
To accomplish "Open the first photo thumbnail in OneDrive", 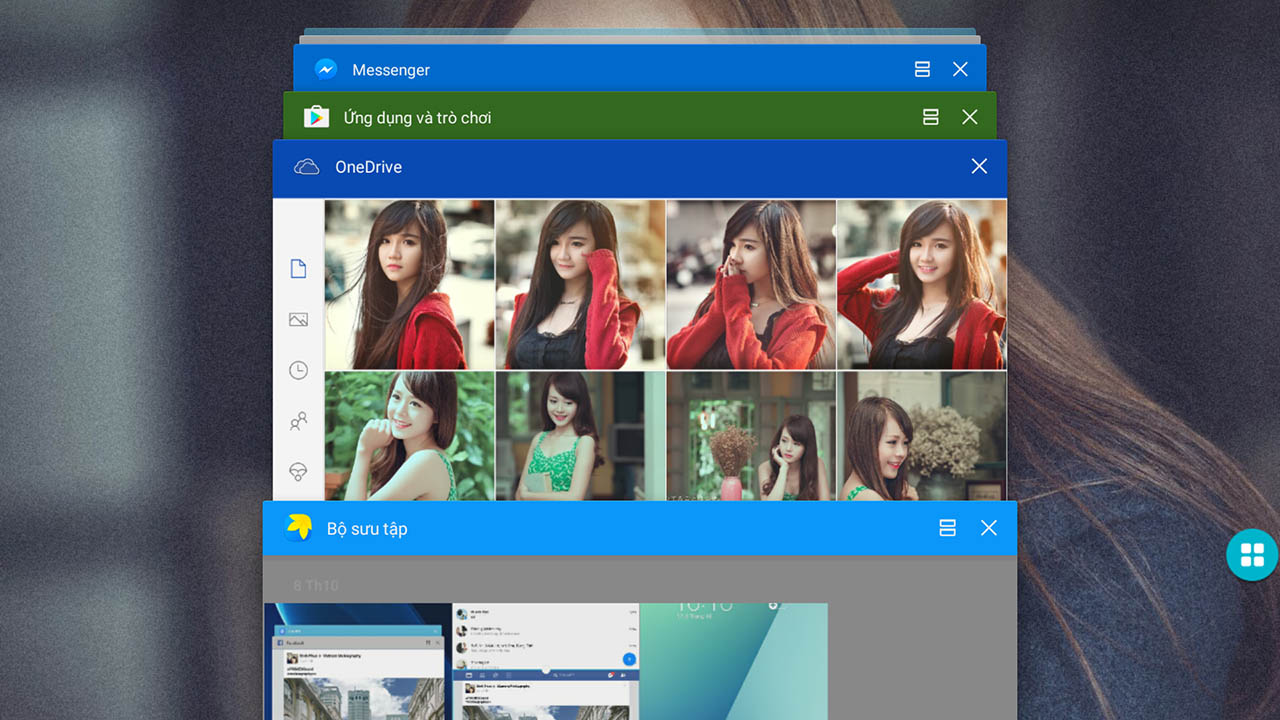I will coord(409,285).
